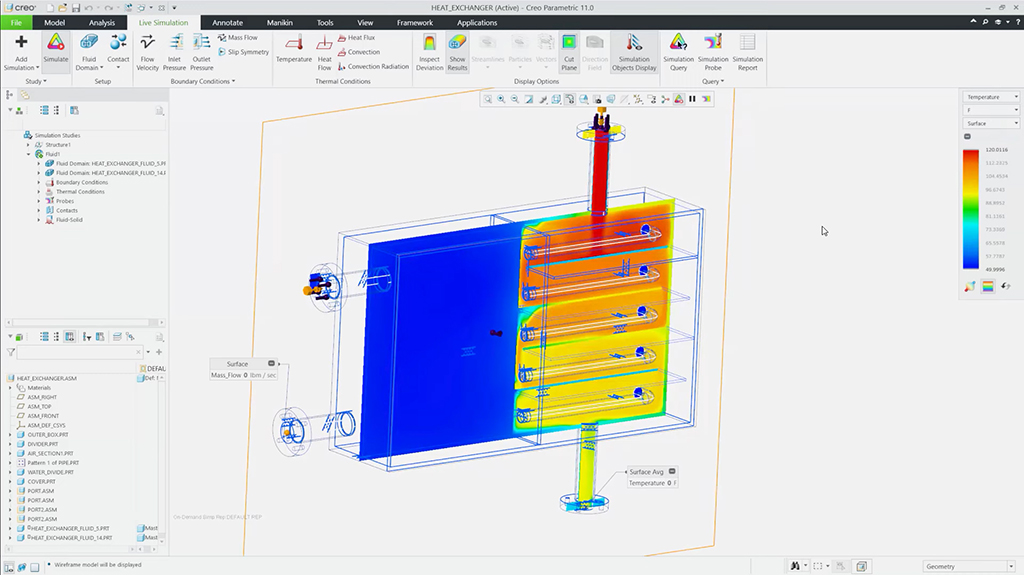Open the temperature unit F dropdown
Image resolution: width=1024 pixels, height=575 pixels.
point(991,110)
